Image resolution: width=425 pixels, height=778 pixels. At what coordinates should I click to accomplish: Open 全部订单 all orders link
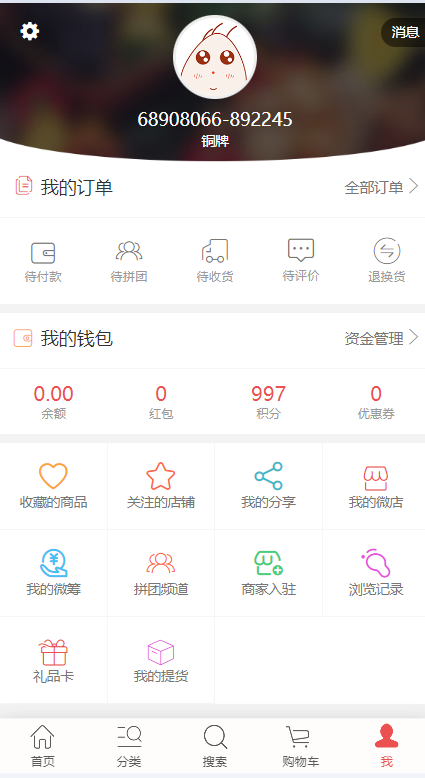coord(373,188)
